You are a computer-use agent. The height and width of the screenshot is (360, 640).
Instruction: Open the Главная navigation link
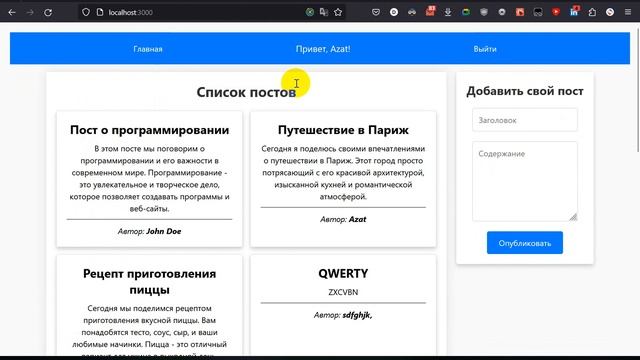click(148, 49)
